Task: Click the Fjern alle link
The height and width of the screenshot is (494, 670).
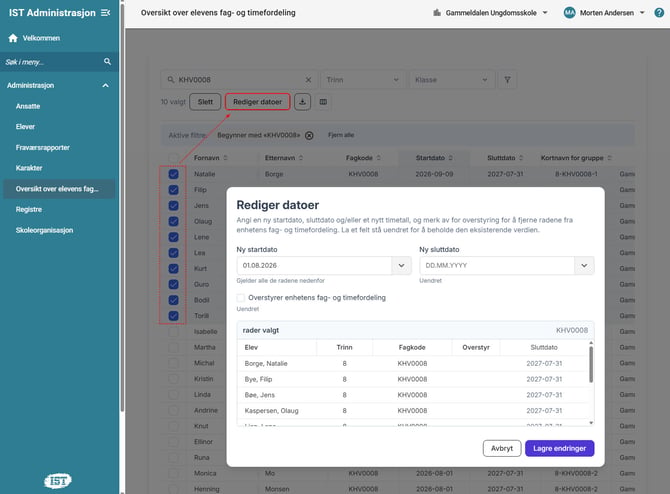Action: click(x=341, y=135)
